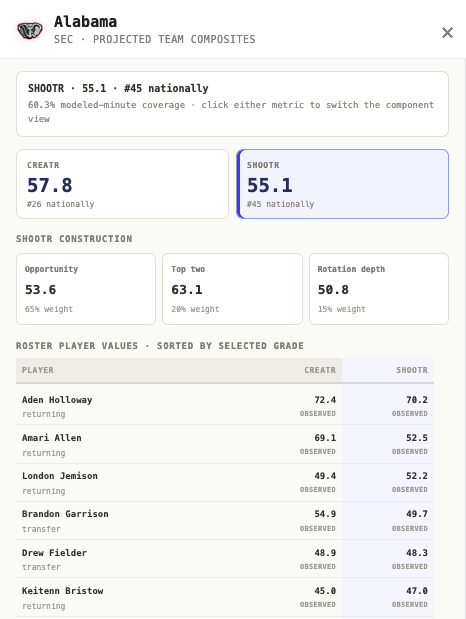Close the Alabama team composites panel

point(447,32)
